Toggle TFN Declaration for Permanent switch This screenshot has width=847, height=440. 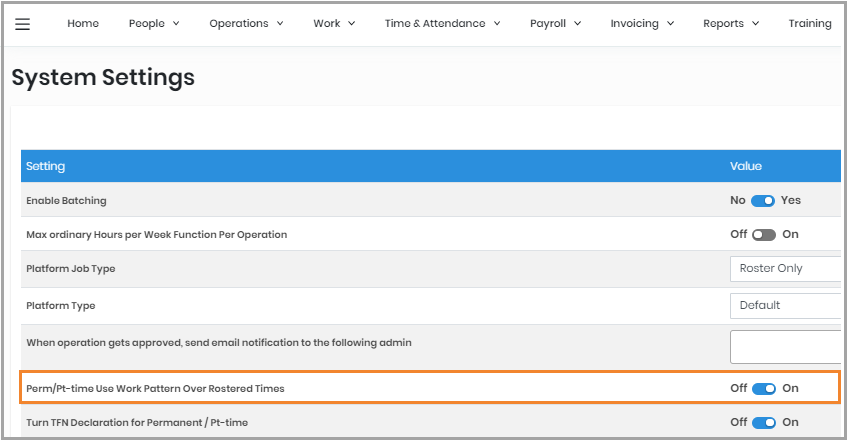(x=764, y=423)
